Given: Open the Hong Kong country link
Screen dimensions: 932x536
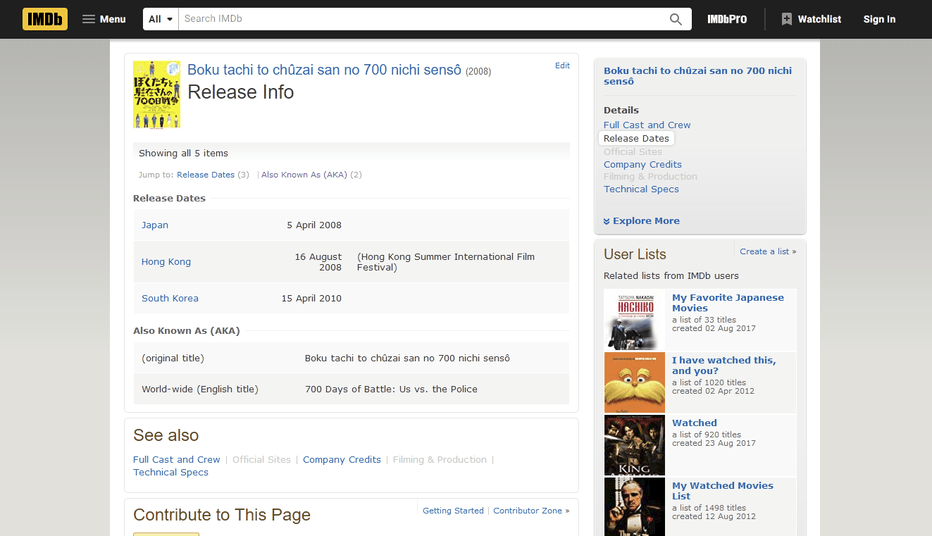Looking at the screenshot, I should click(166, 262).
